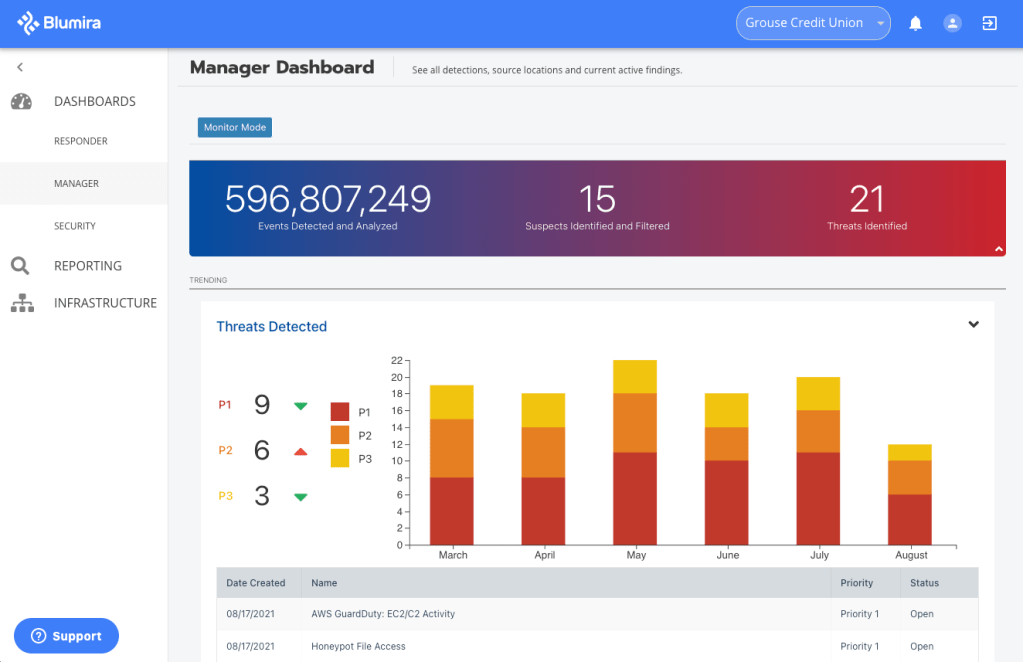
Task: Toggle the P3 legend series
Action: tap(340, 458)
